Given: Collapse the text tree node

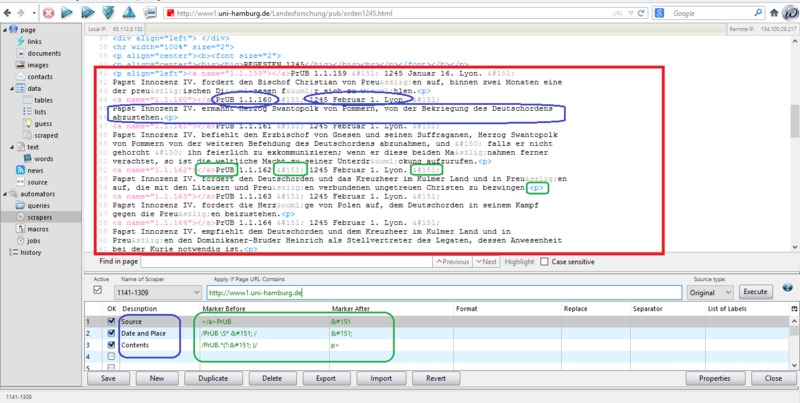Looking at the screenshot, I should [x=12, y=147].
